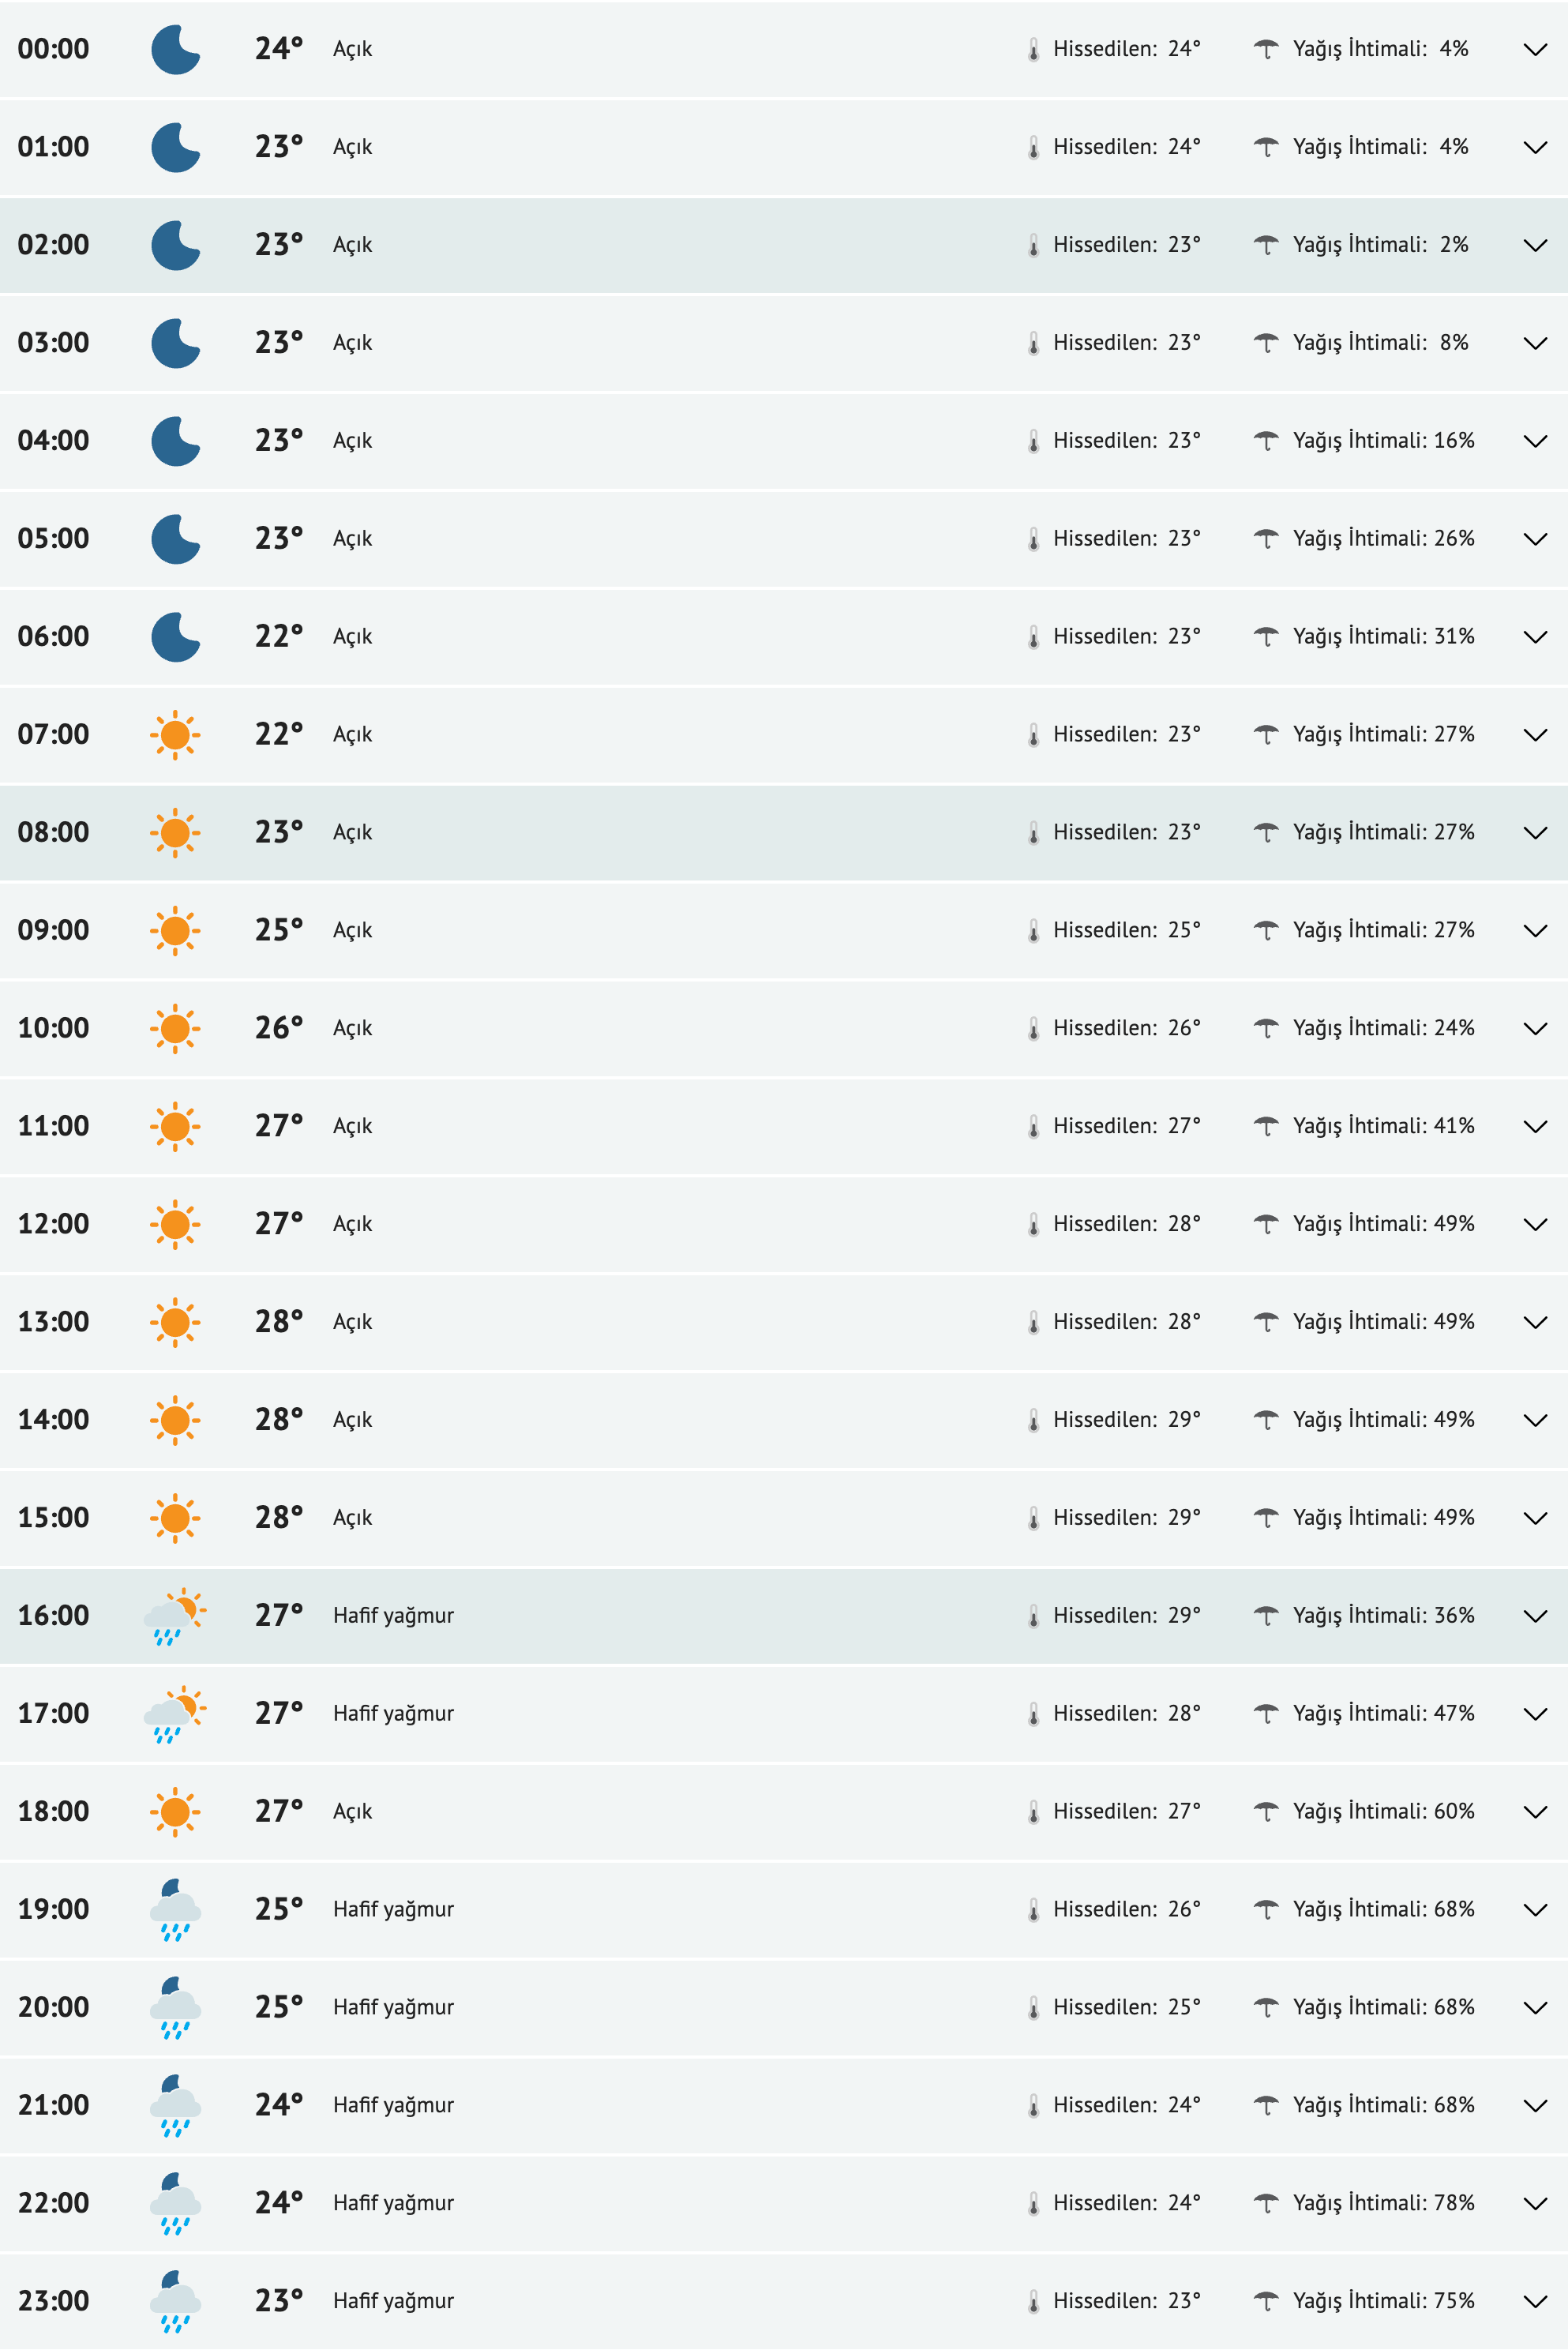Expand the 13:00 row chevron

pyautogui.click(x=1534, y=1323)
